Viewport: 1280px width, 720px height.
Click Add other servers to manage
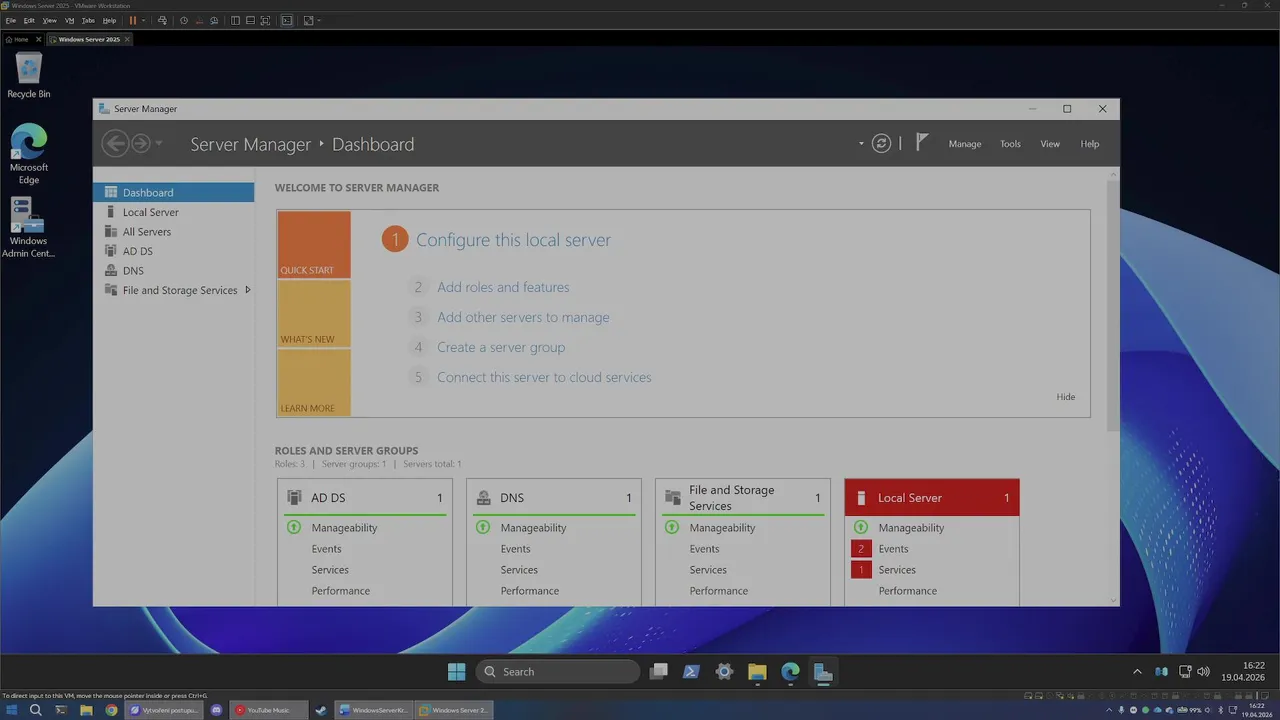point(523,317)
